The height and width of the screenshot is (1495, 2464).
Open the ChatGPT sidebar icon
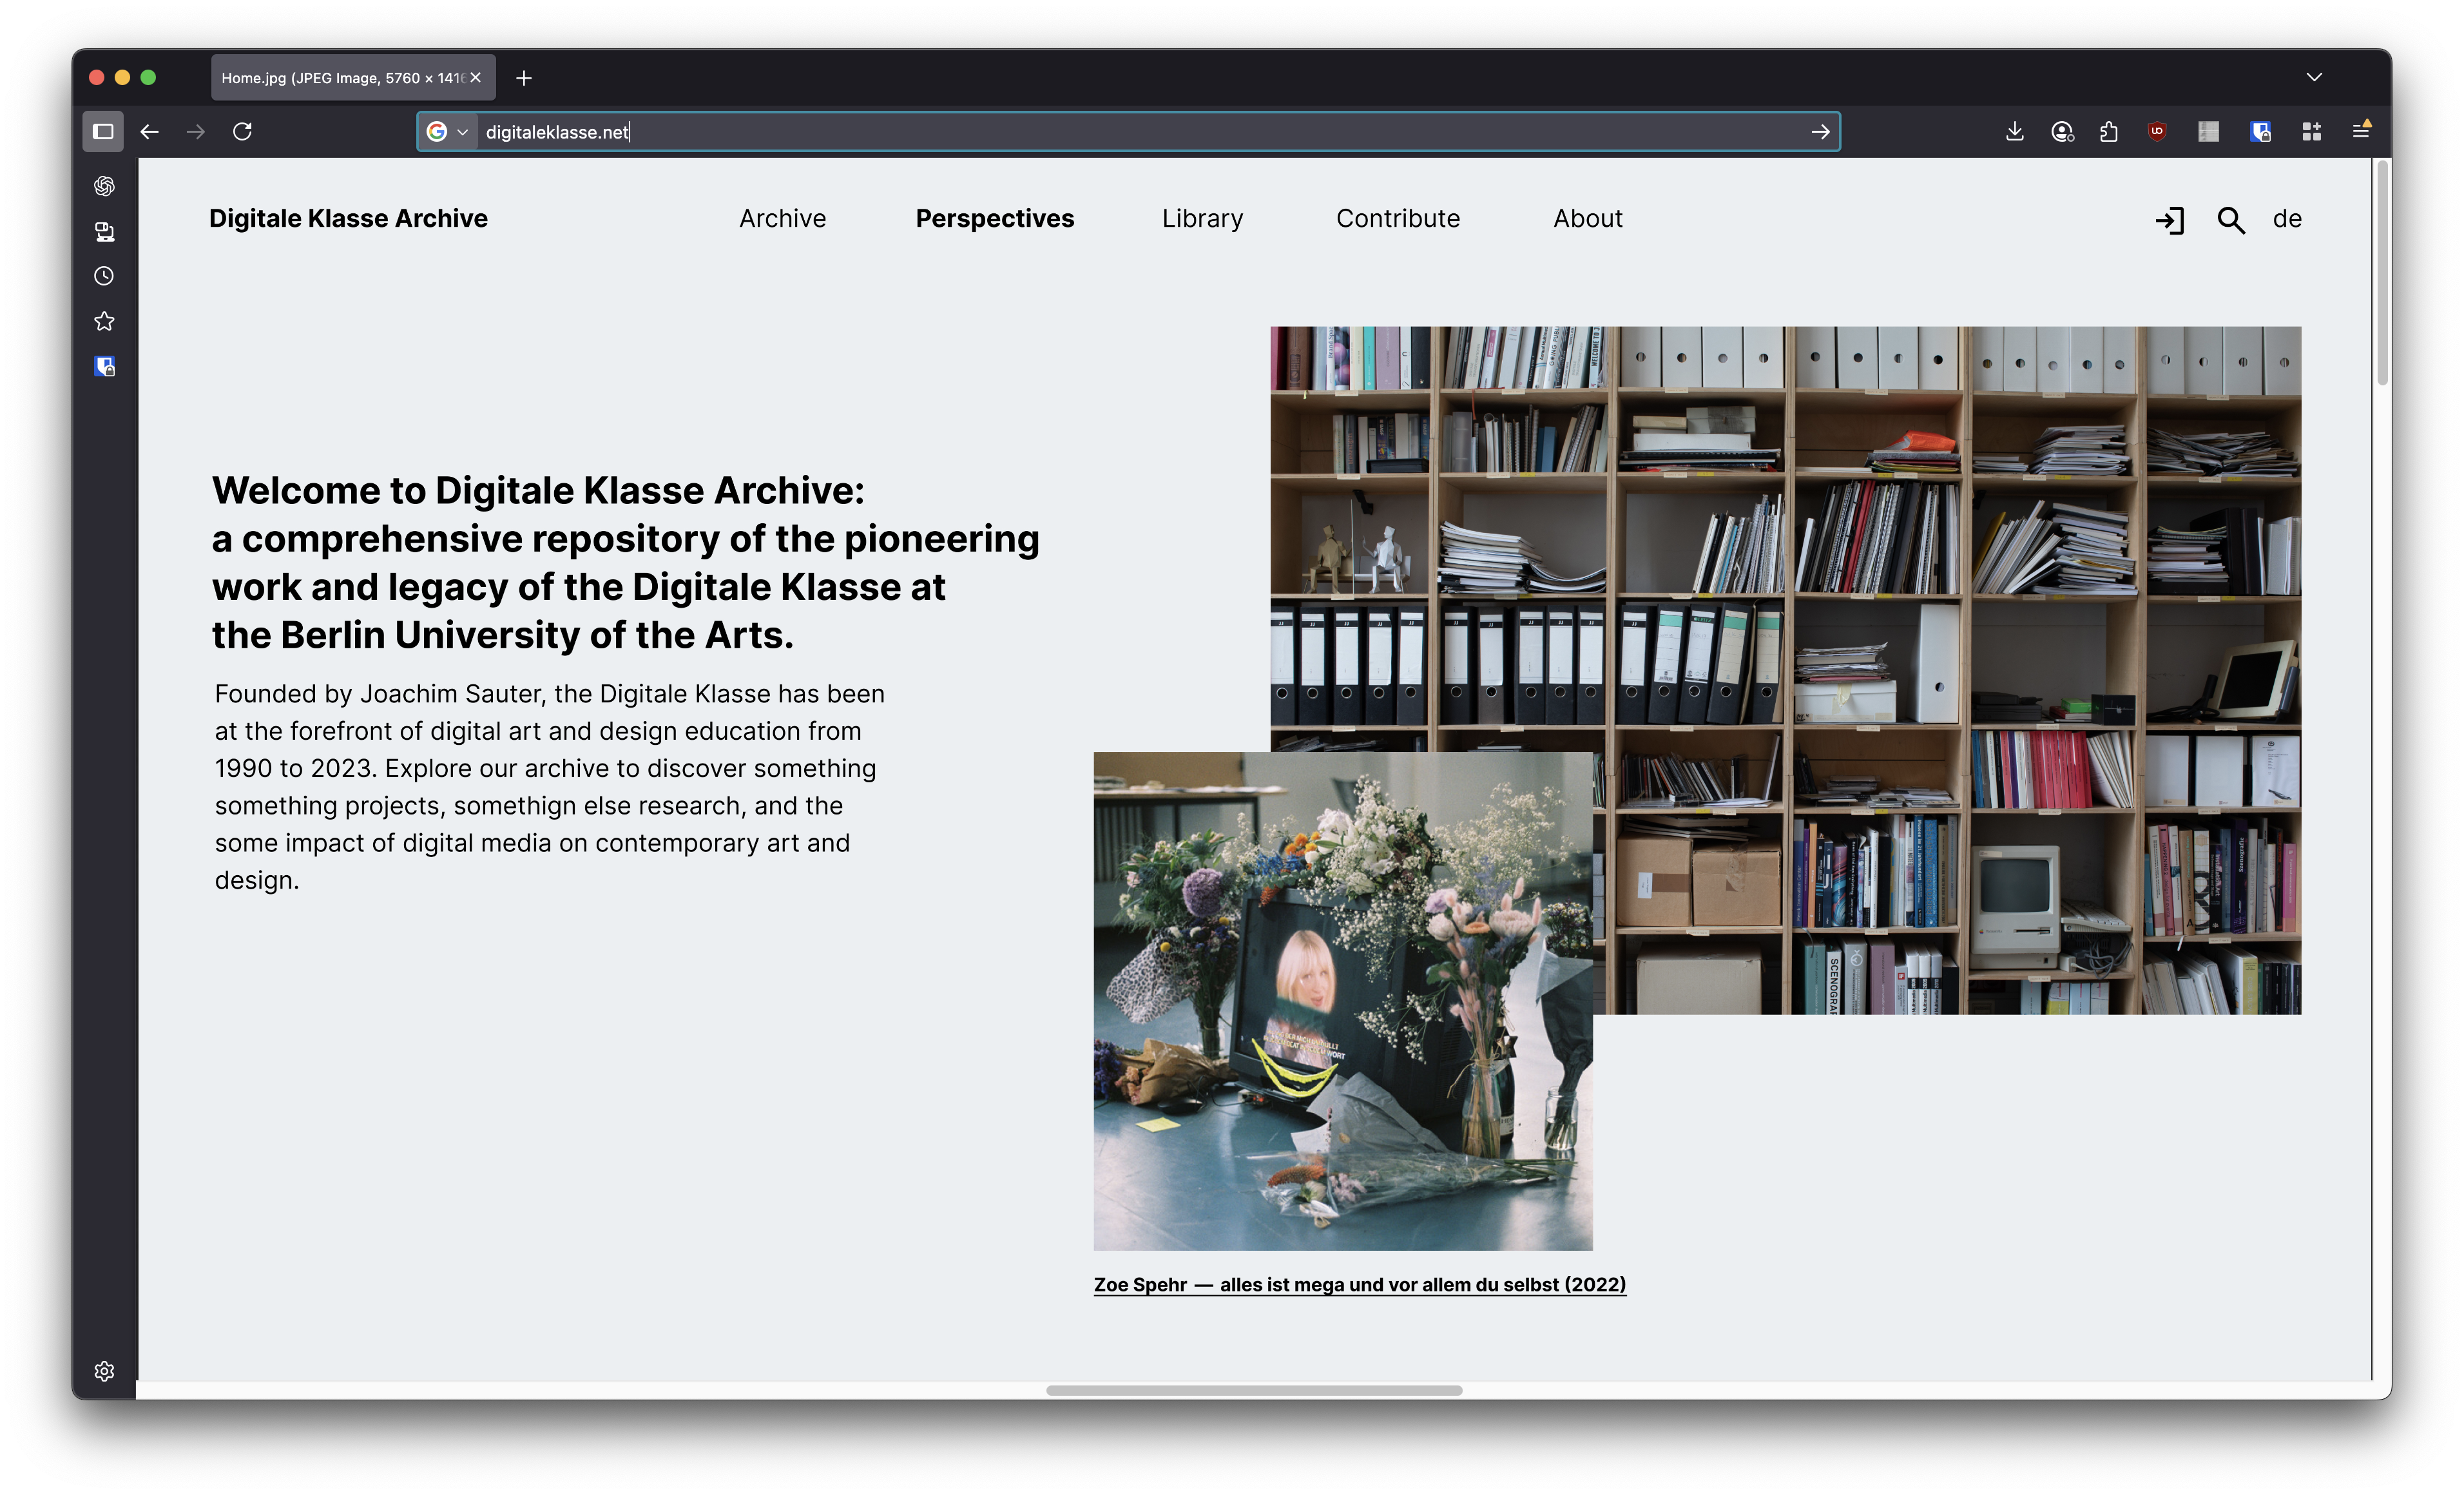(104, 186)
